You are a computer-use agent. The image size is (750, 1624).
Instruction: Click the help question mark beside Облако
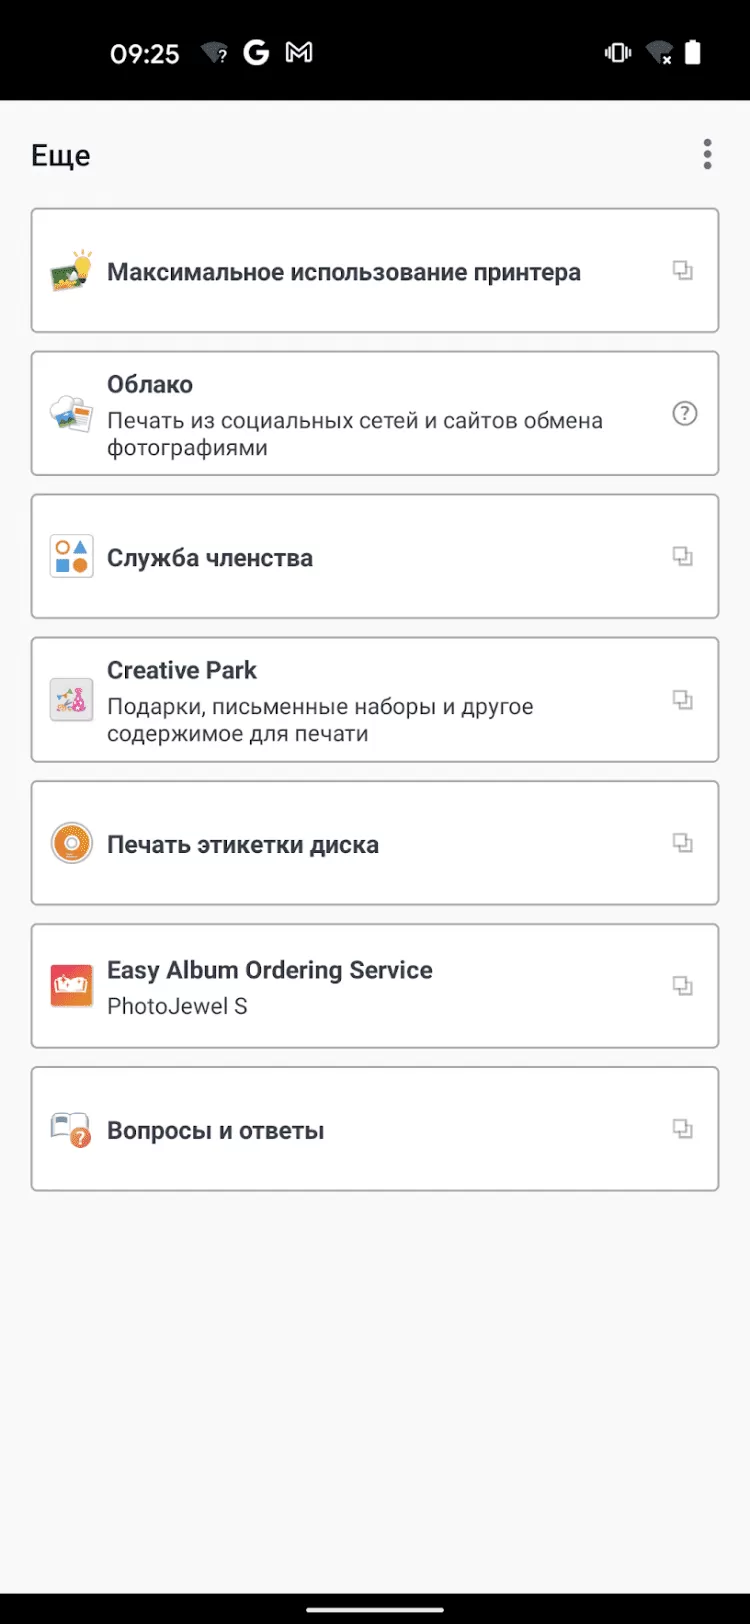click(684, 413)
